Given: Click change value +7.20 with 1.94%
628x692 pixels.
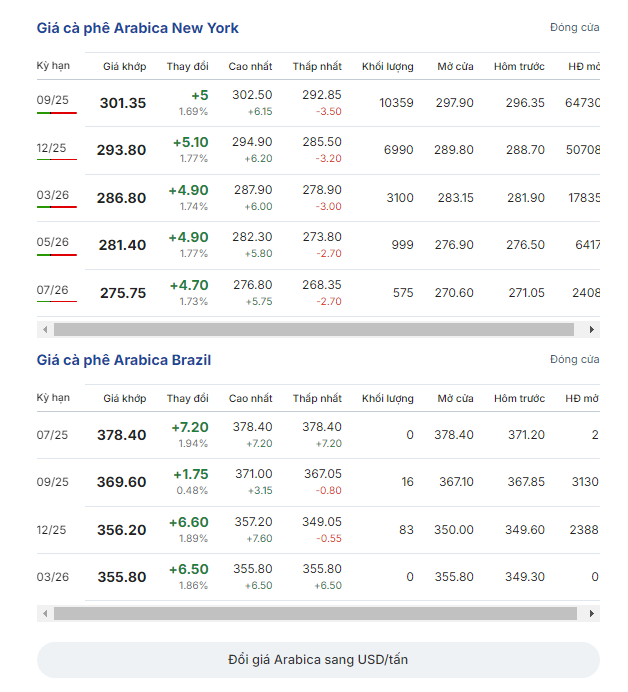Looking at the screenshot, I should click(190, 427).
